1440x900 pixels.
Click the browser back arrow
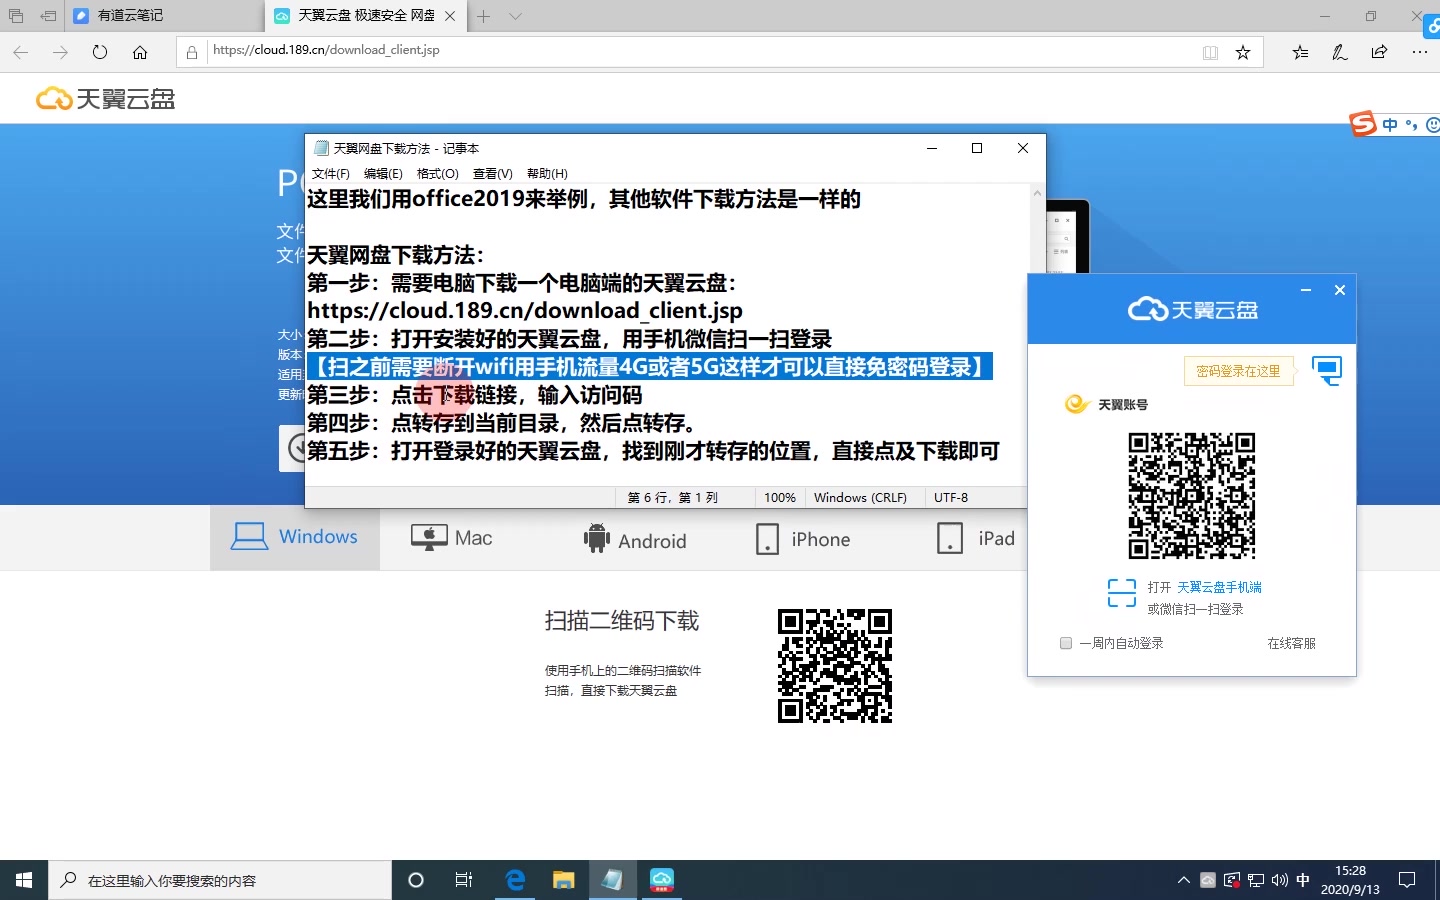[21, 52]
